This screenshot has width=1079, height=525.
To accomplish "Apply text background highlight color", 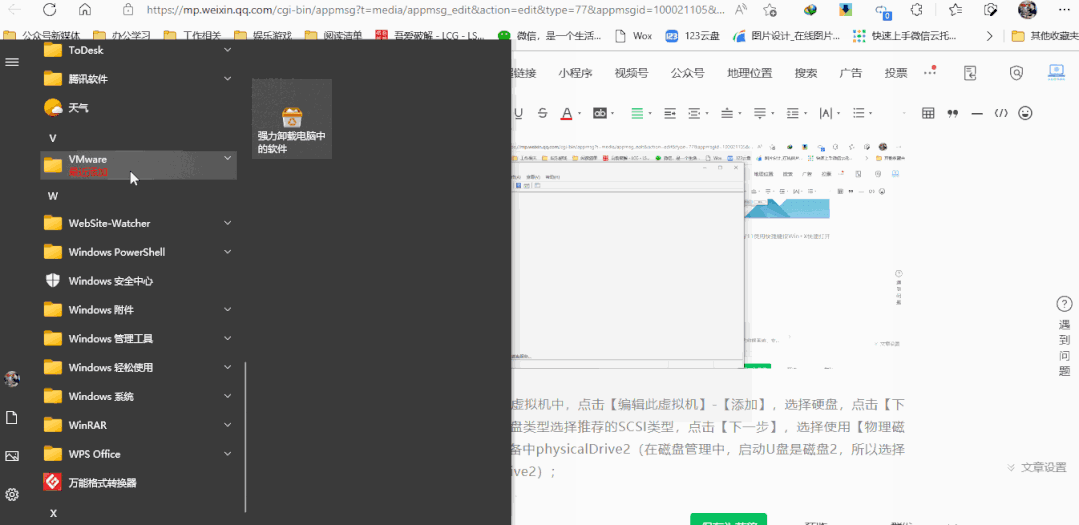I will (600, 113).
